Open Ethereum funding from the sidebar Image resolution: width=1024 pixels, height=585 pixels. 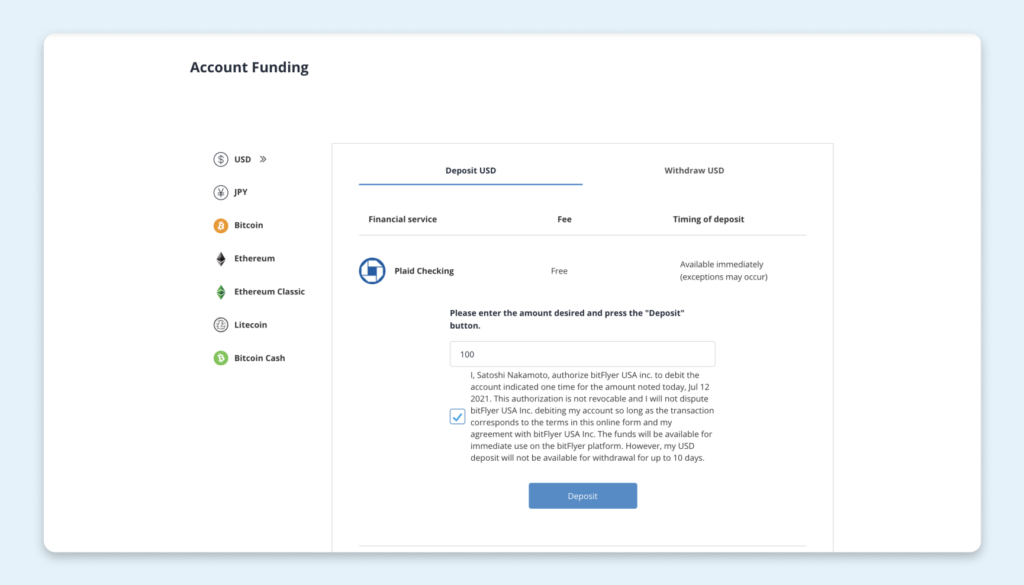255,259
